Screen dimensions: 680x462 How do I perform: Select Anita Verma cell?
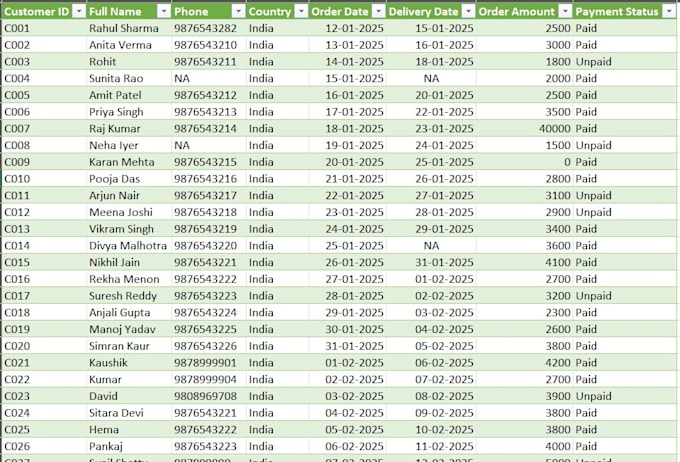click(x=129, y=45)
